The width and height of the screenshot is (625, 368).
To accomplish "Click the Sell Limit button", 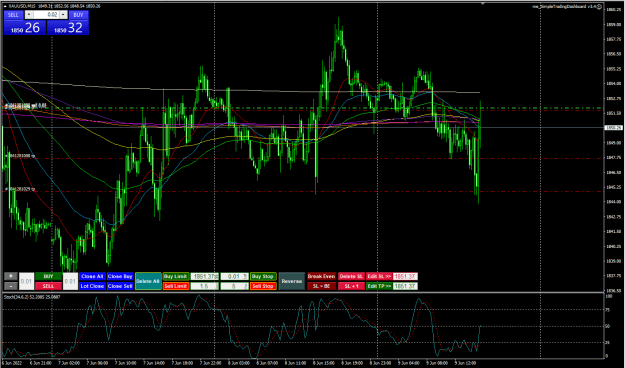I will (x=176, y=286).
